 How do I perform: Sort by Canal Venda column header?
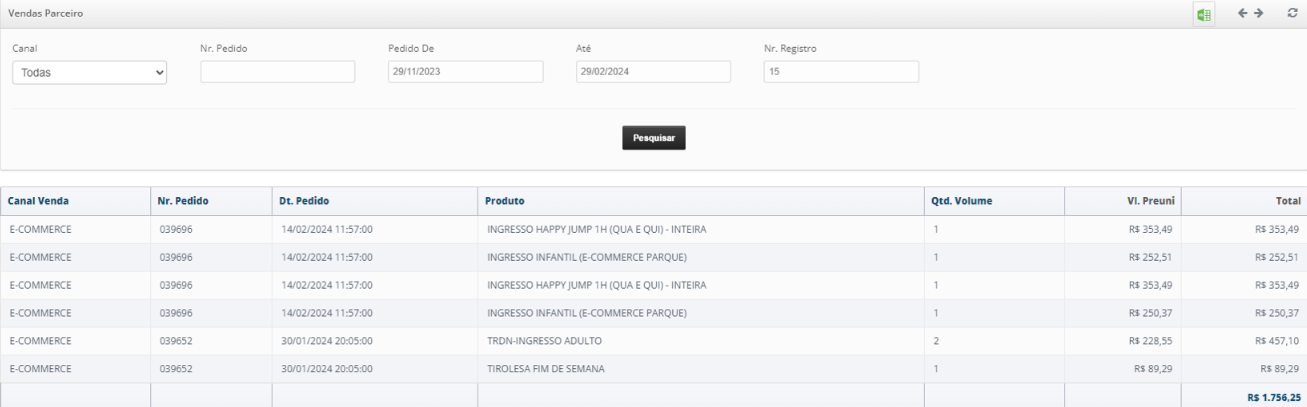(39, 201)
